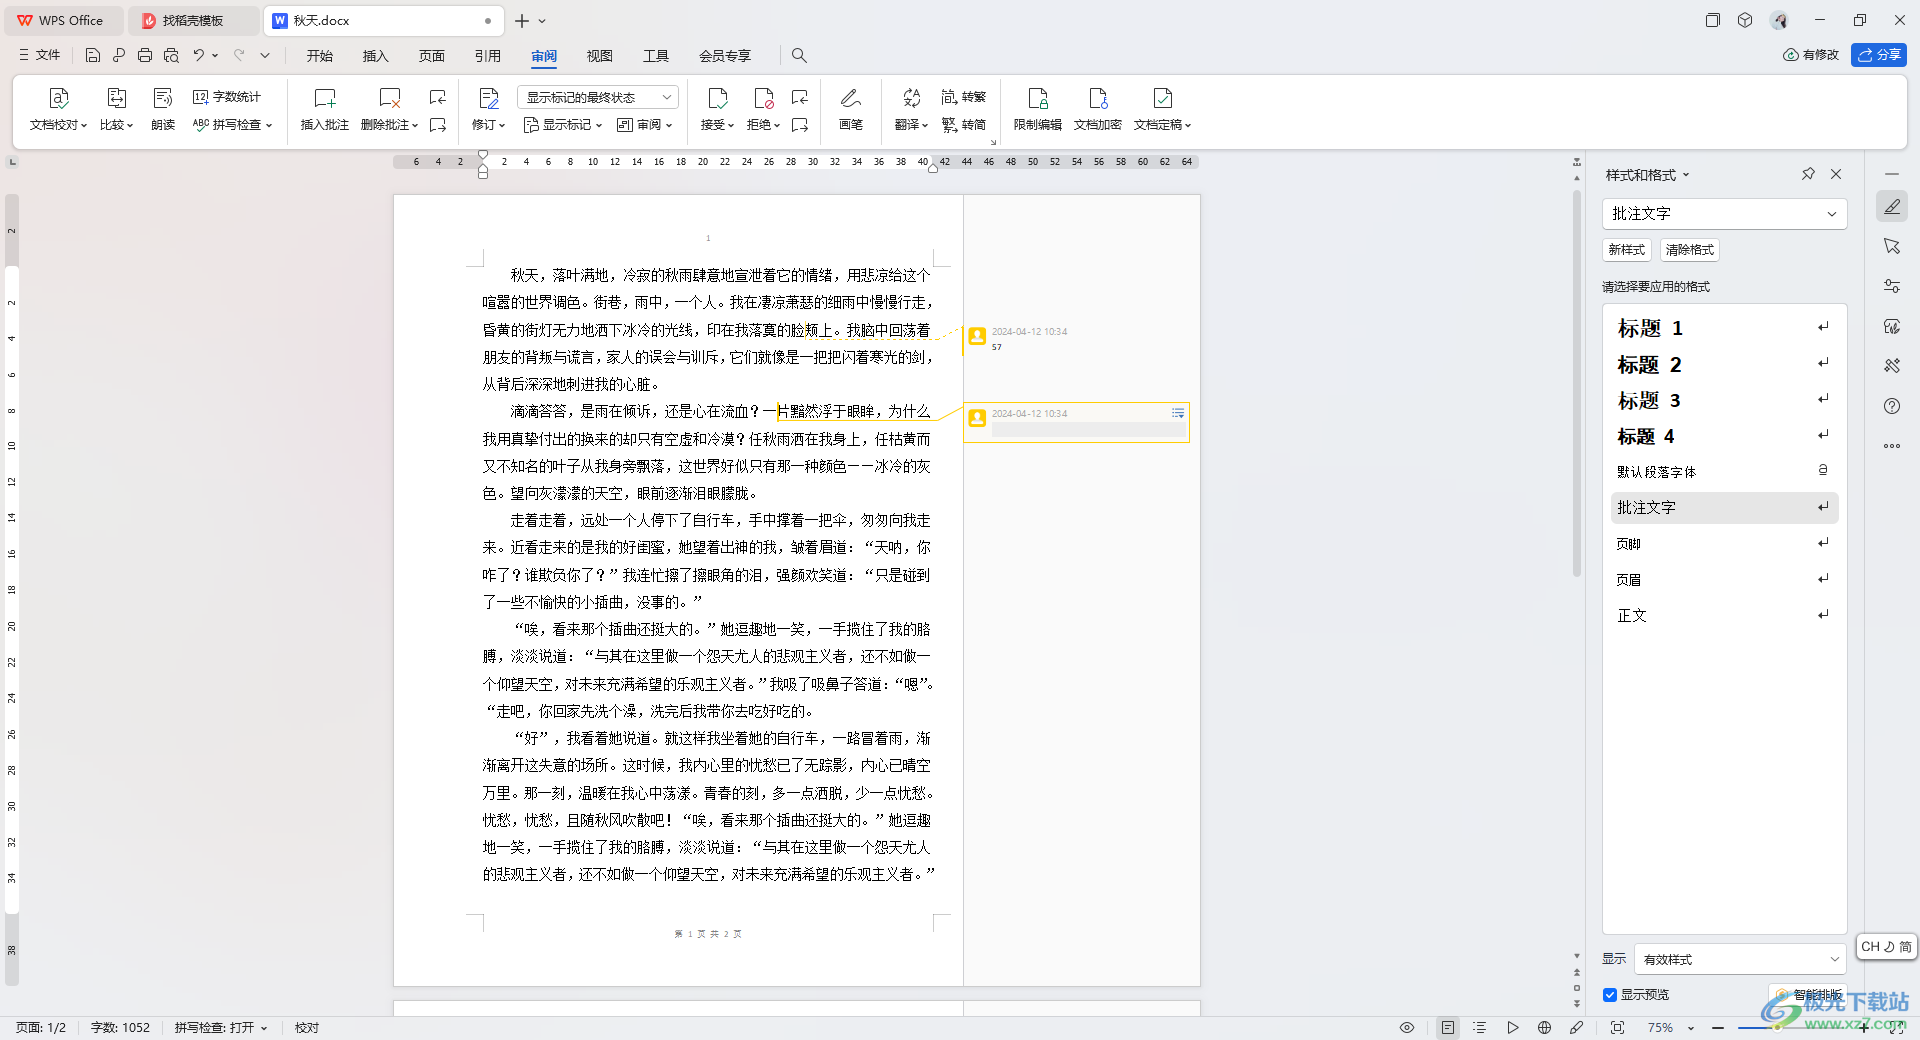This screenshot has height=1040, width=1920.
Task: Open 显示 有效样式 dropdown
Action: pos(1739,959)
